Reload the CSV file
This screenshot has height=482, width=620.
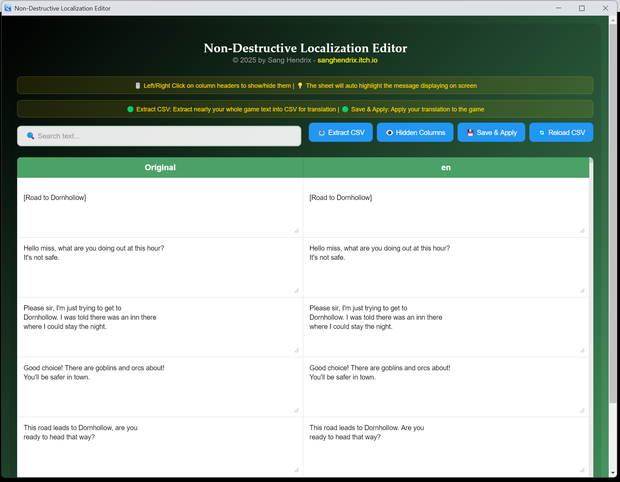click(x=561, y=132)
